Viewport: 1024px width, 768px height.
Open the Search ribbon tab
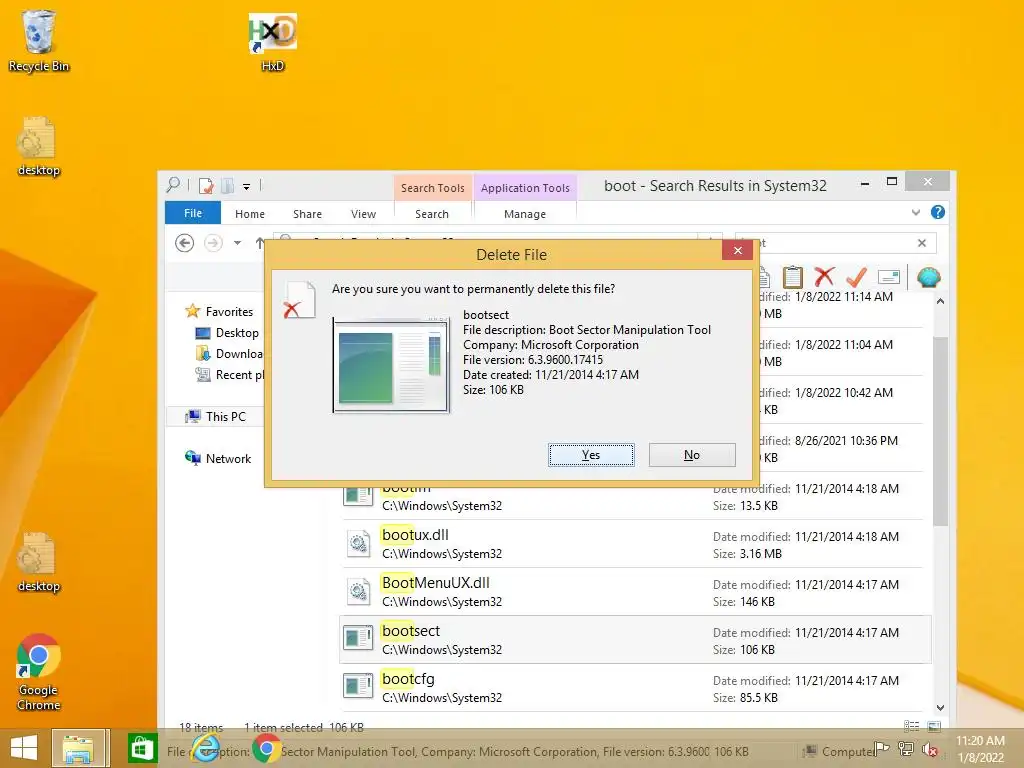pyautogui.click(x=432, y=214)
